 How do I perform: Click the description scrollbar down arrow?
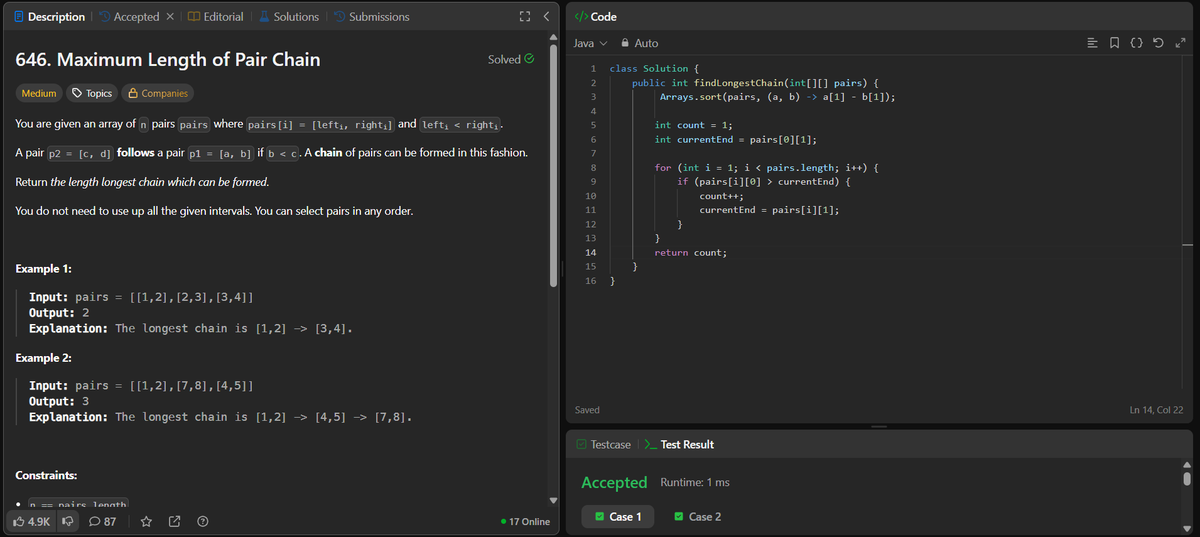tap(554, 500)
